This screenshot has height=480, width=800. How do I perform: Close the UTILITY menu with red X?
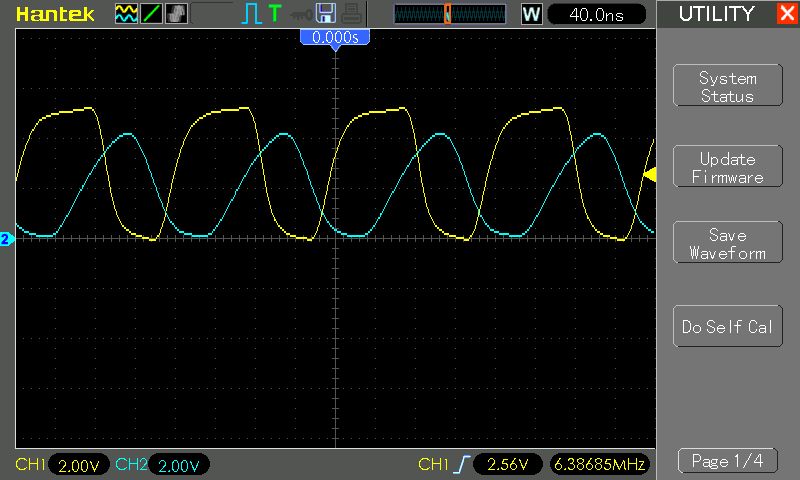coord(787,13)
